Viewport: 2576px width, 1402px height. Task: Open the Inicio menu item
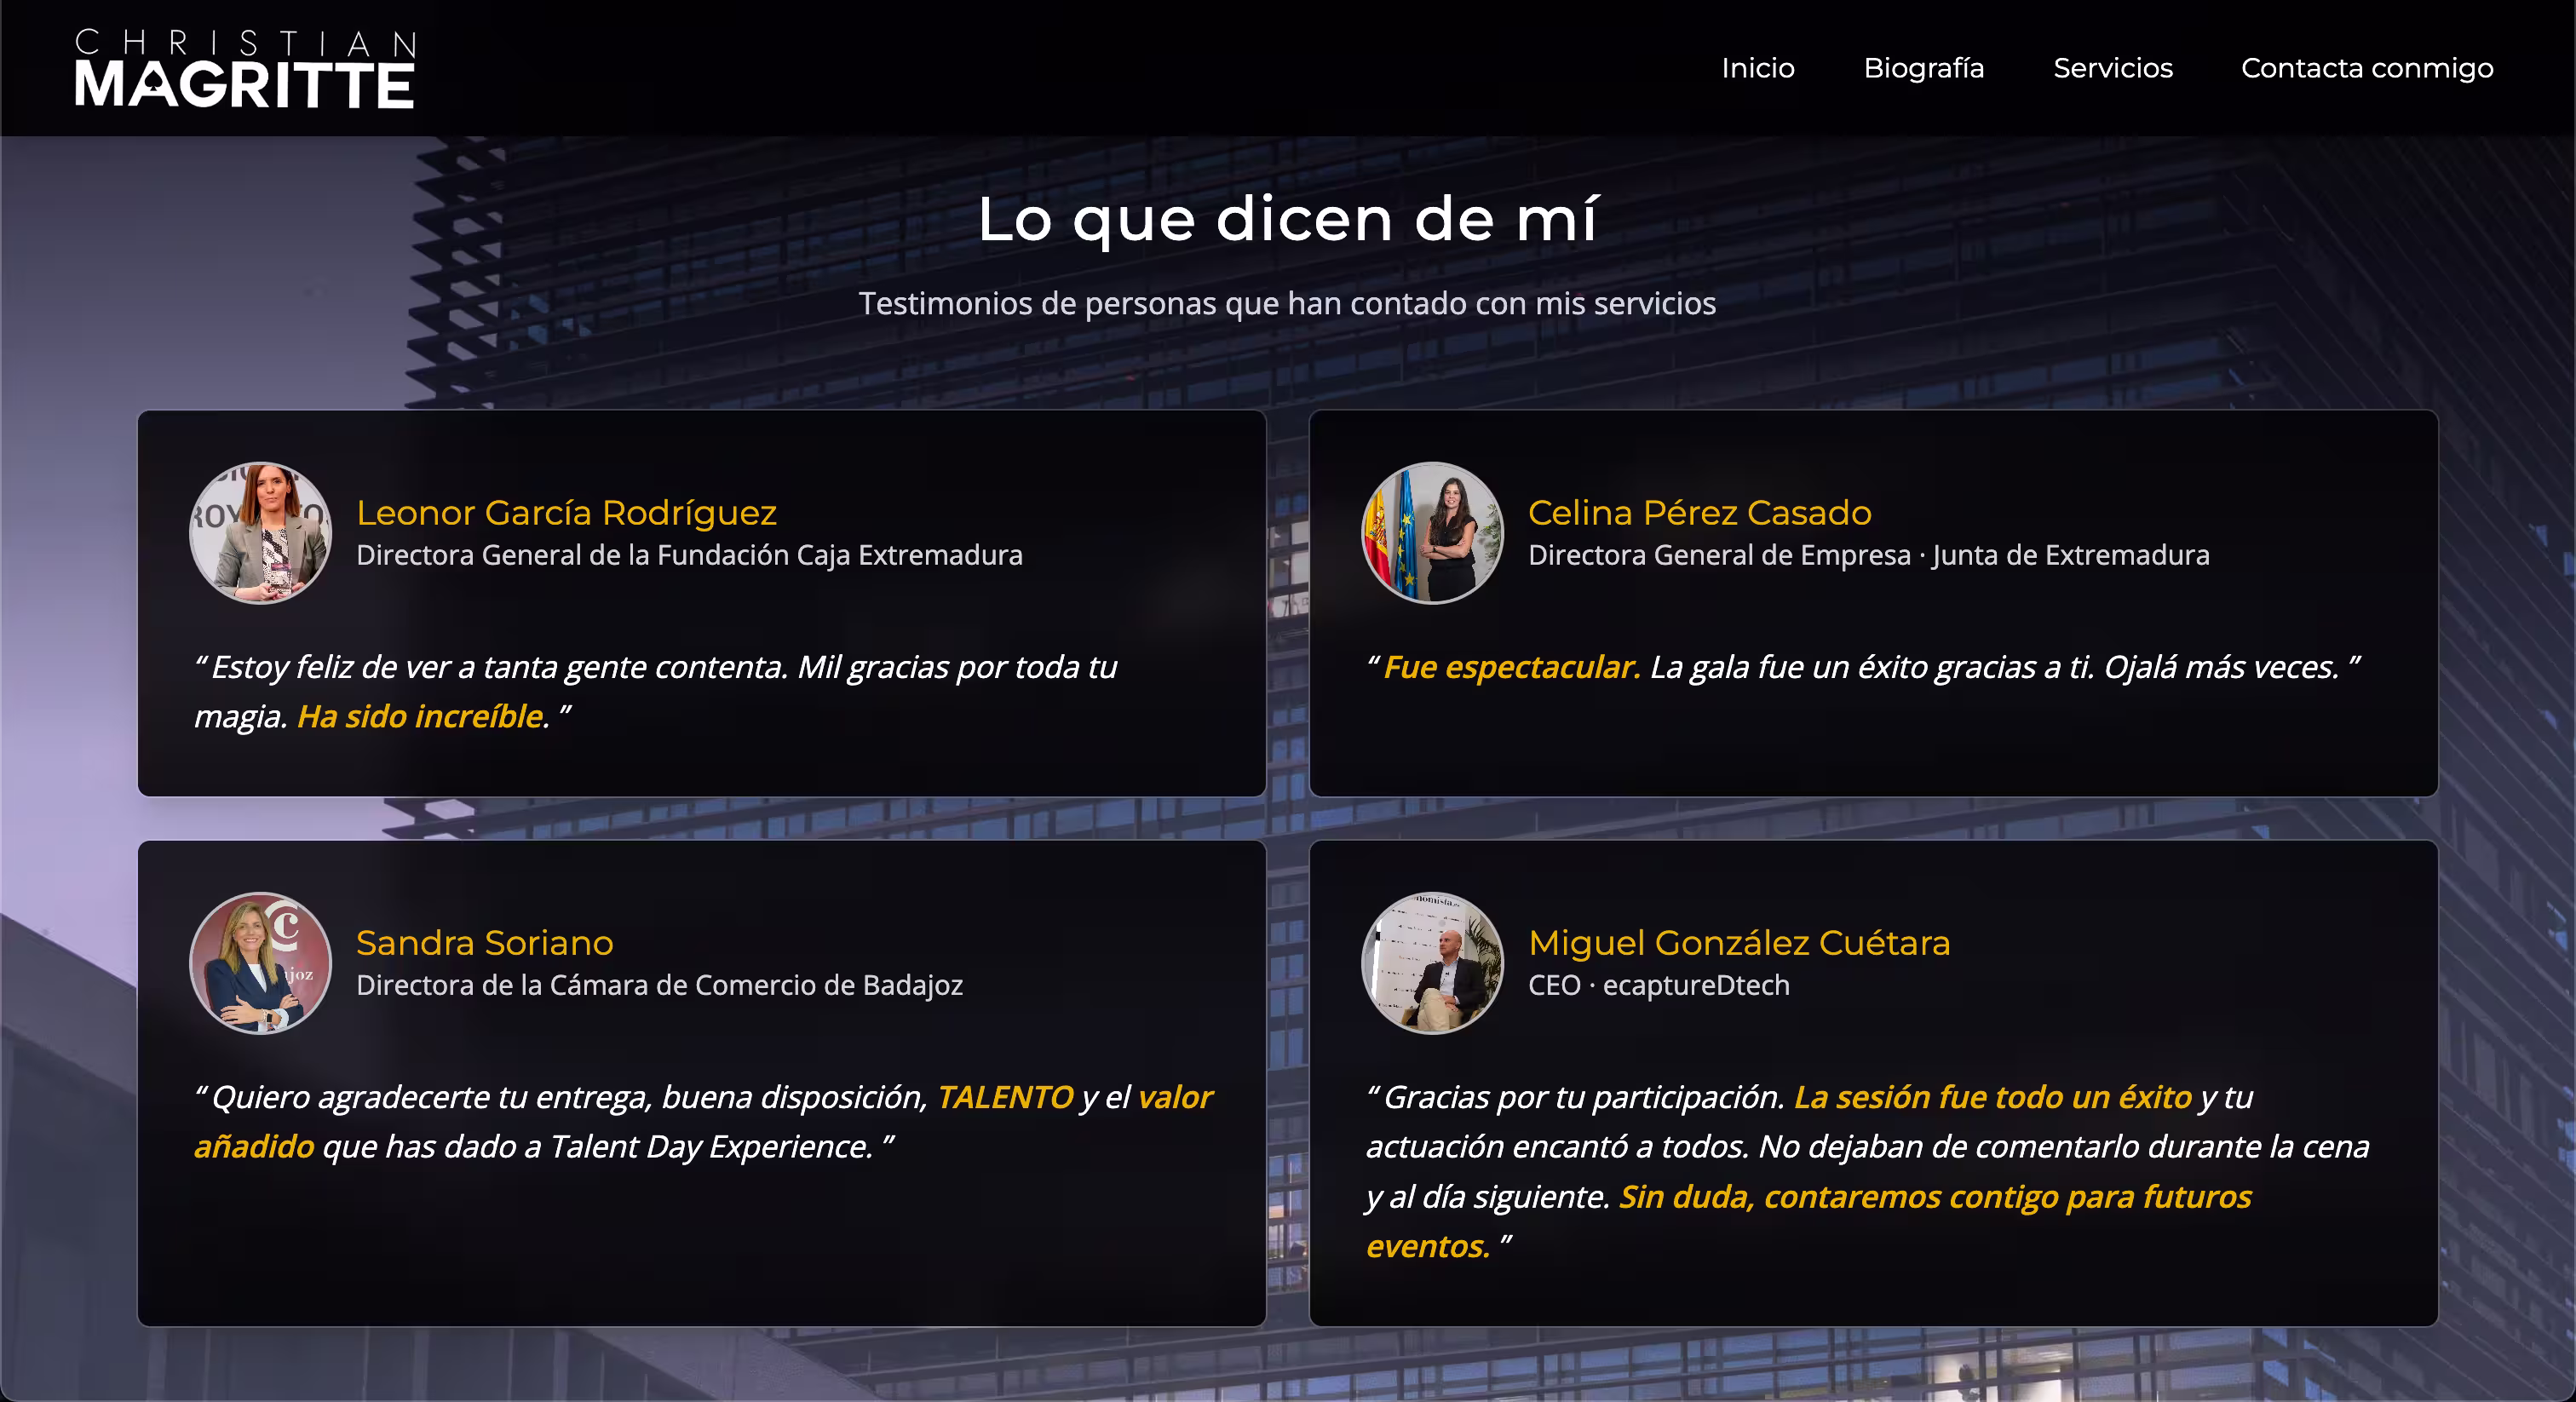1757,68
